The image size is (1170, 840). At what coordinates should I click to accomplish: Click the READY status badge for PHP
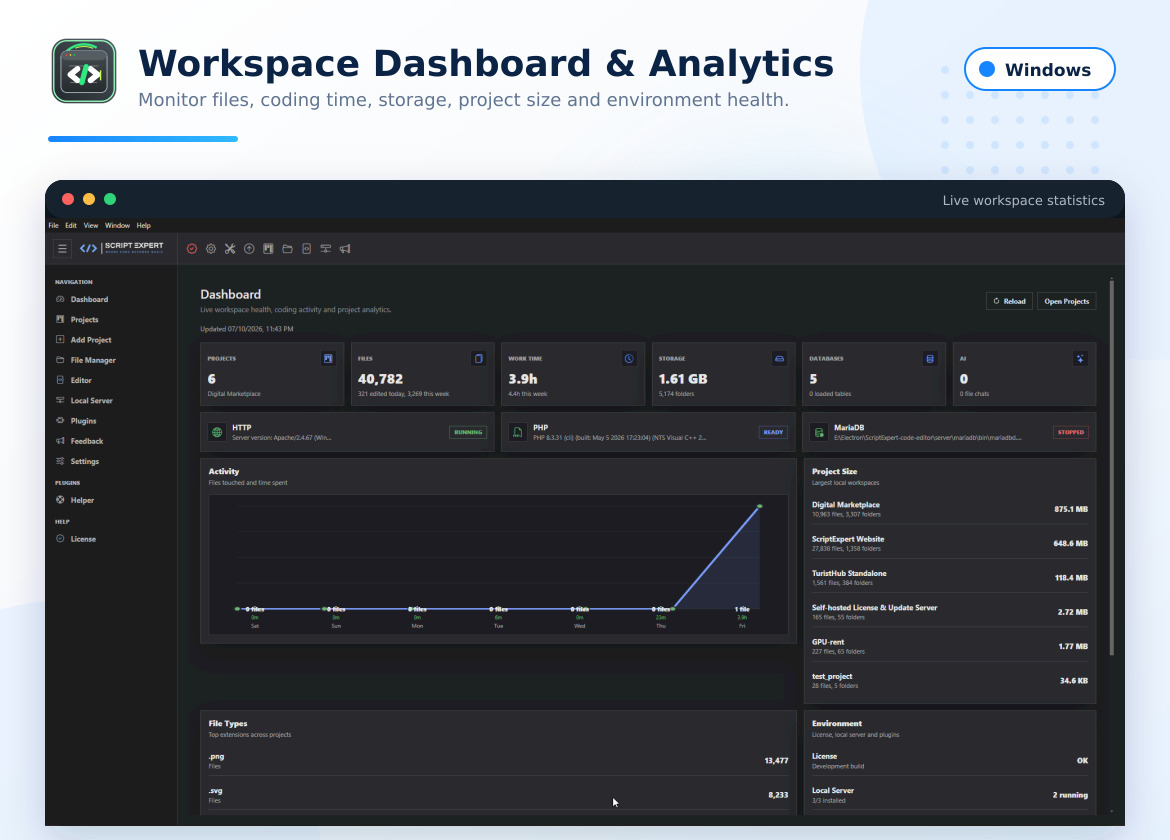point(773,432)
